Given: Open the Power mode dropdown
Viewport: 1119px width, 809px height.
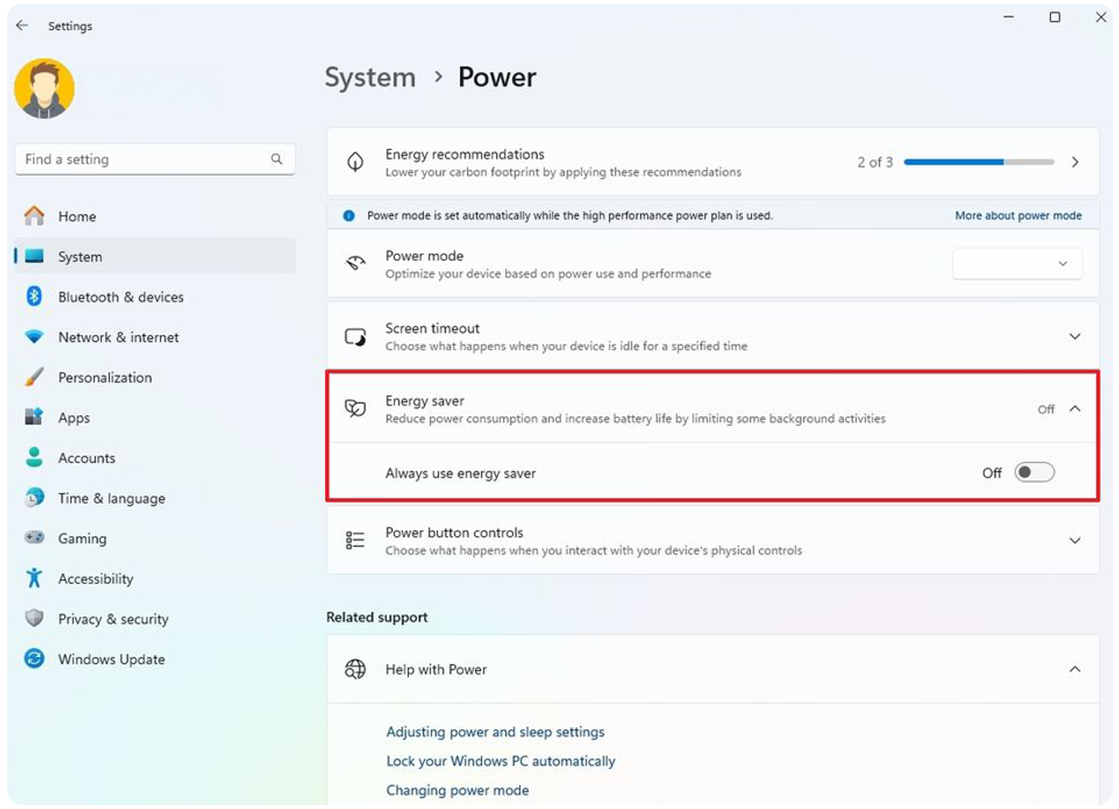Looking at the screenshot, I should pyautogui.click(x=1017, y=264).
